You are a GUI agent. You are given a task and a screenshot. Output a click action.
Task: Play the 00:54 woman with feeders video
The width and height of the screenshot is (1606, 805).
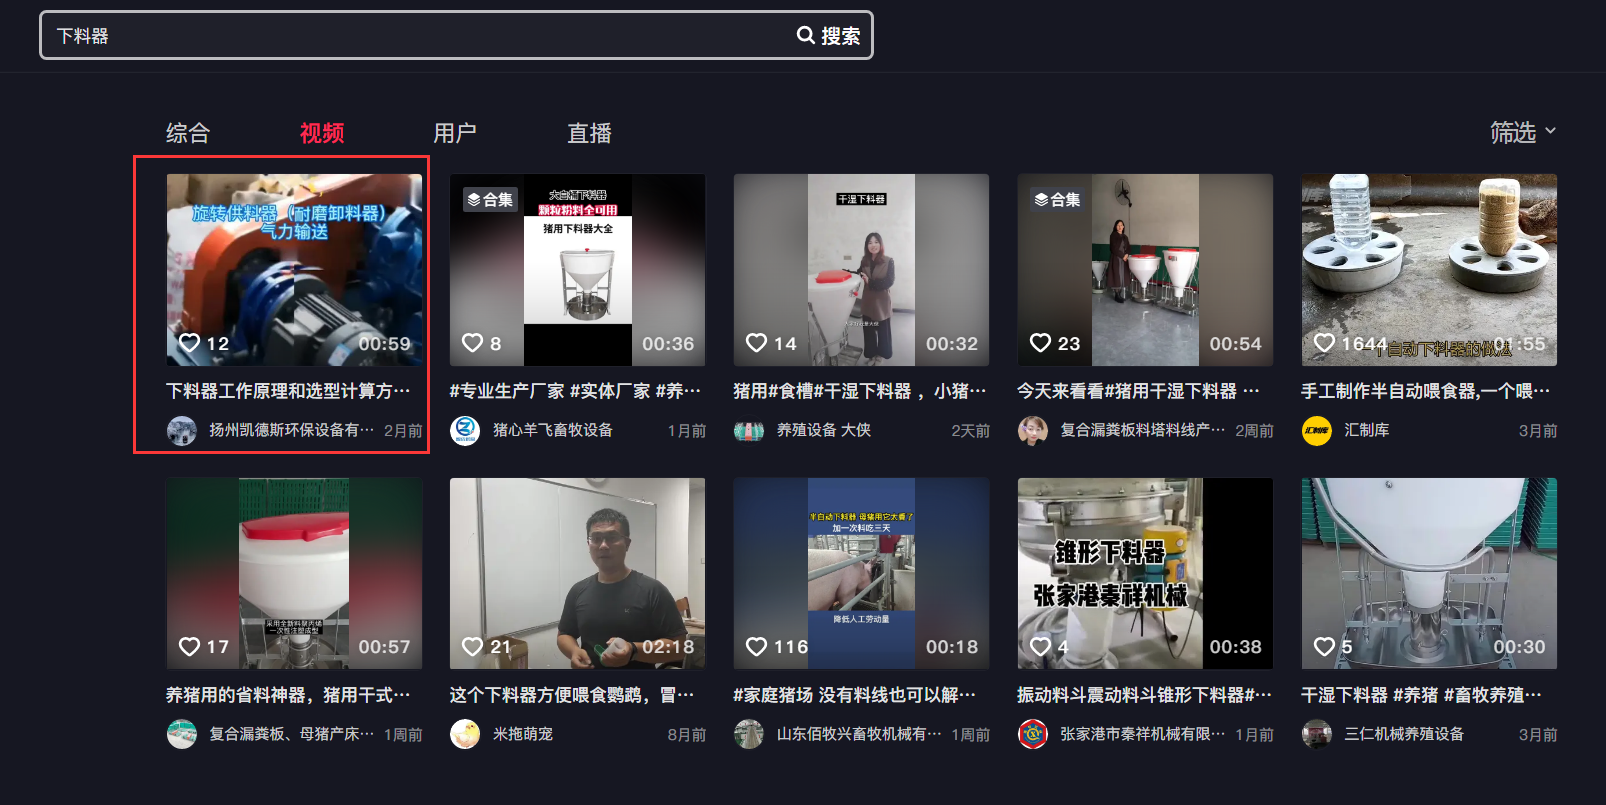coord(1145,270)
